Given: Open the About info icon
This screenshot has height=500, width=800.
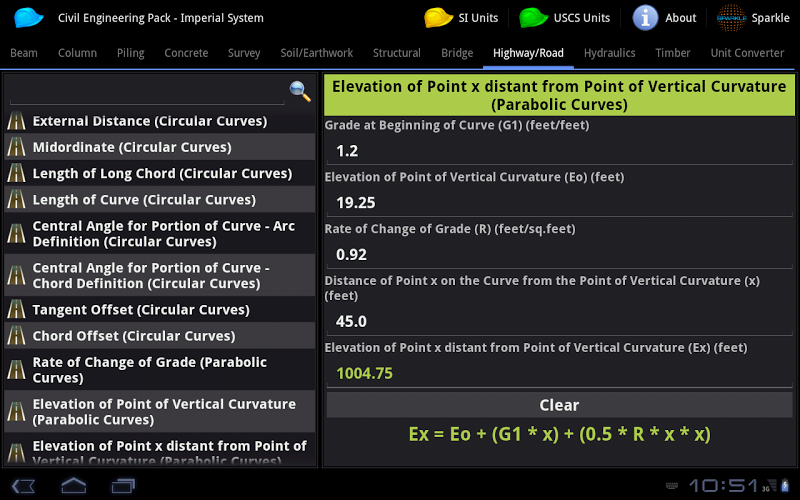Looking at the screenshot, I should (x=645, y=18).
